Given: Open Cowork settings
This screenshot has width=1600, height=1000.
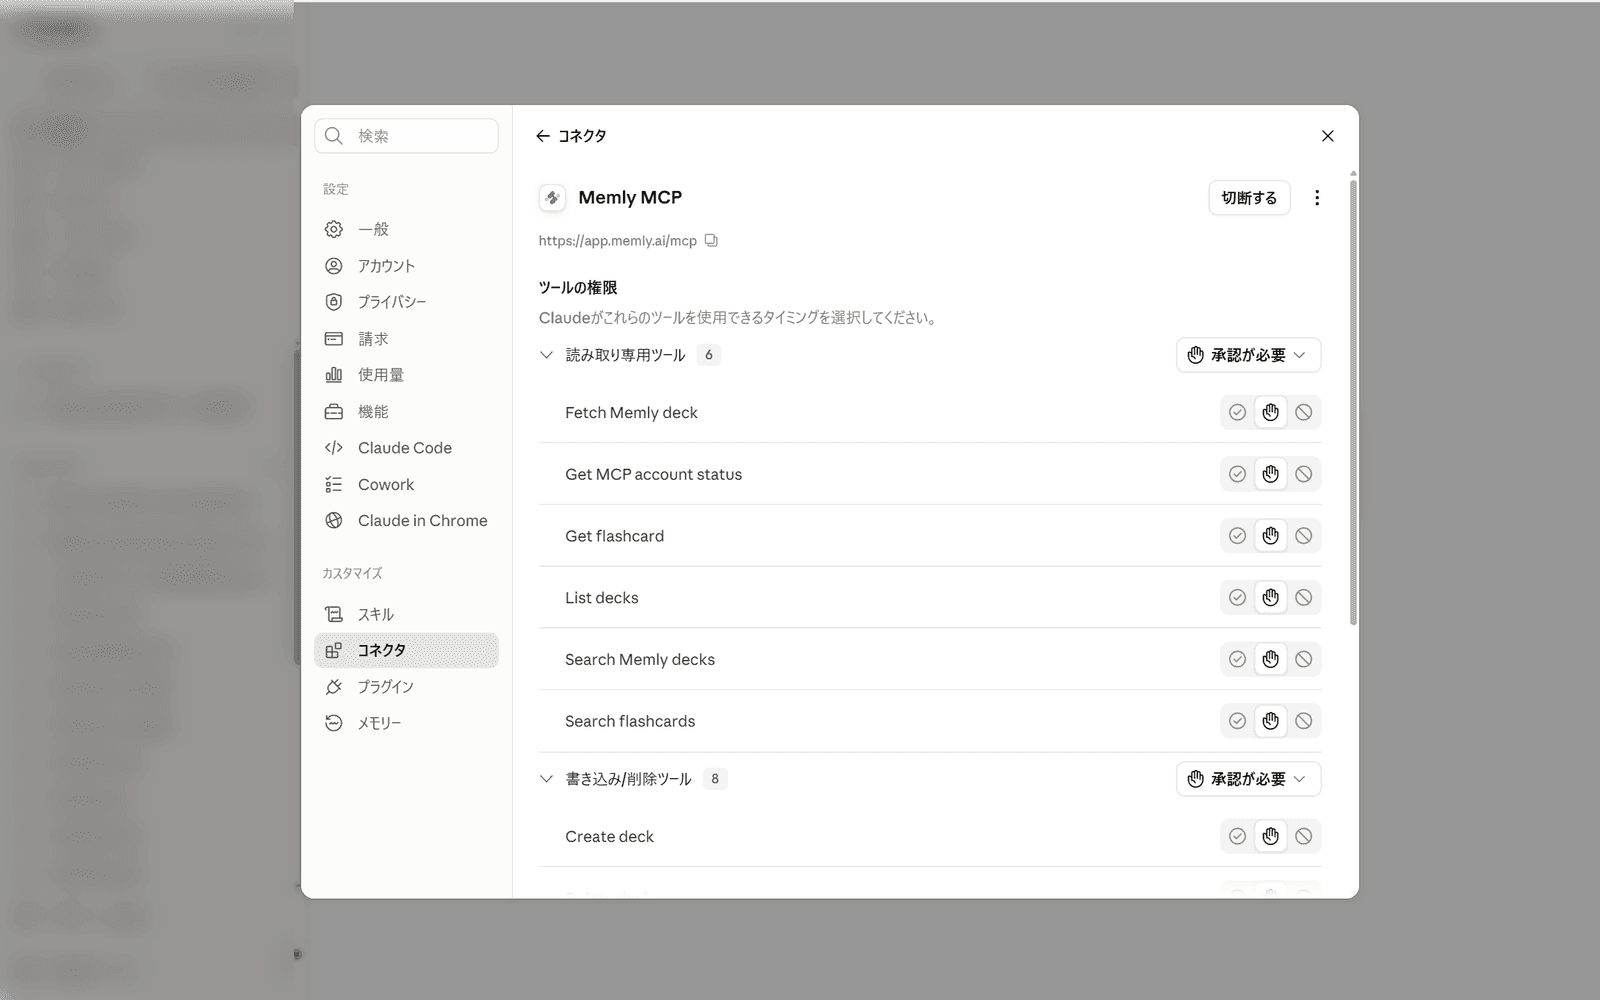Looking at the screenshot, I should (x=406, y=485).
